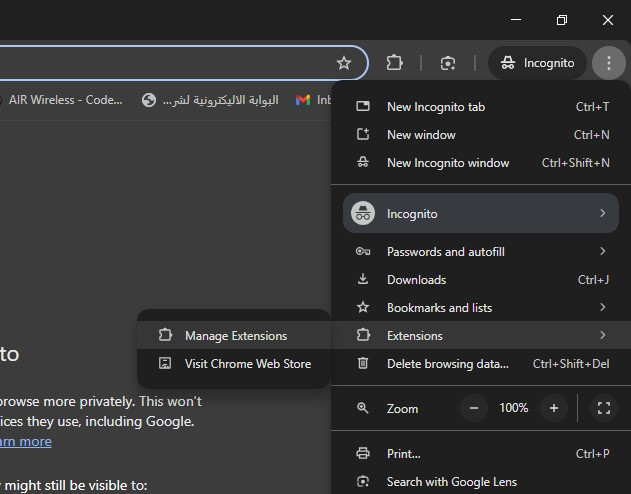This screenshot has width=631, height=494.
Task: Enter fullscreen using the zoom row icon
Action: (x=603, y=408)
